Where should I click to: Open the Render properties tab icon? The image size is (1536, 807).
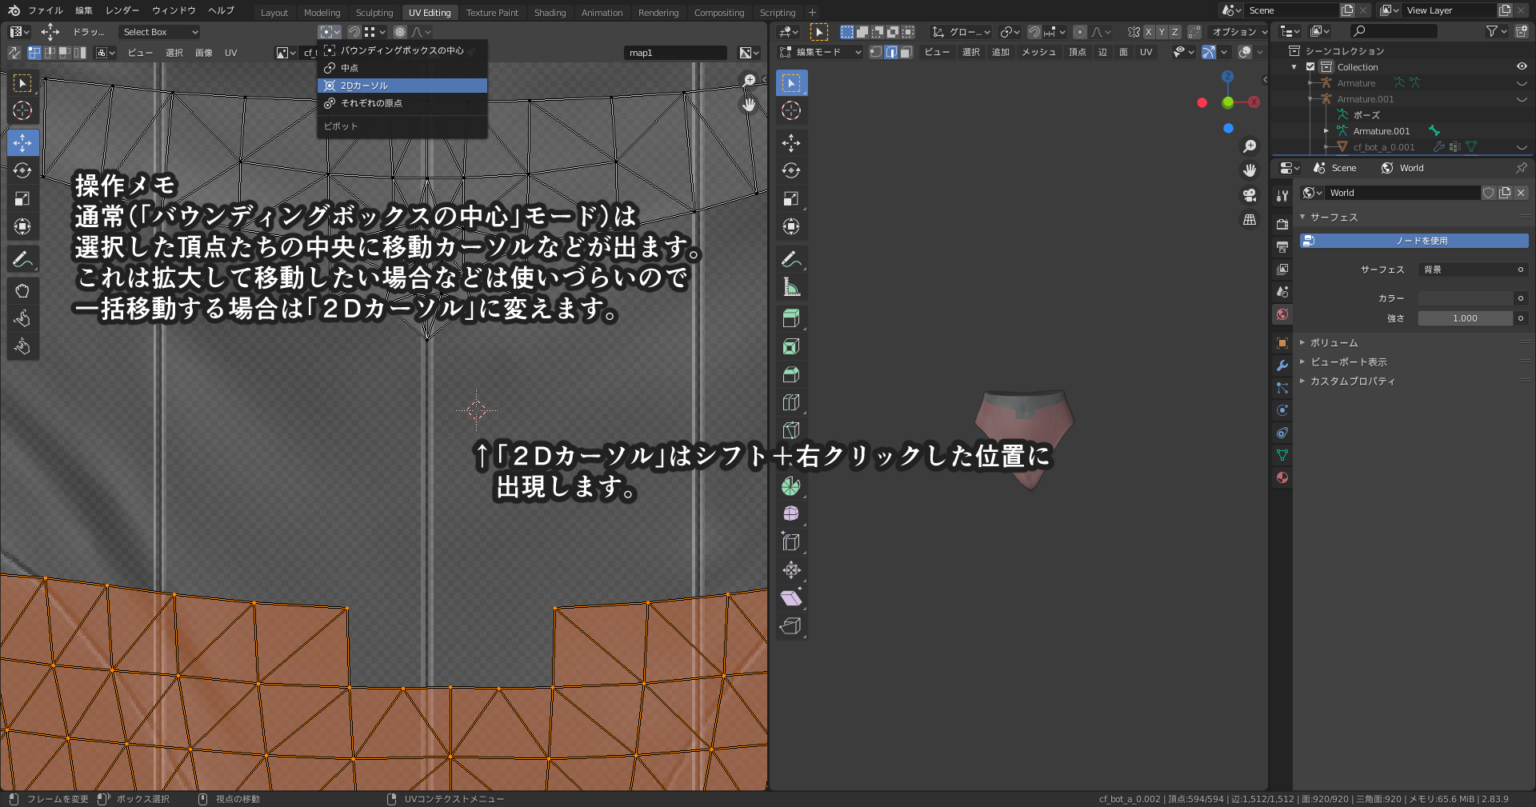point(1283,223)
